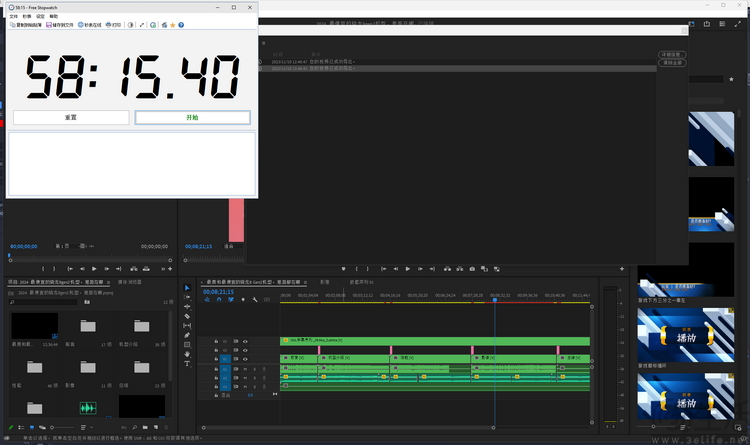Click the yellow star icon in Stopwatch
The width and height of the screenshot is (750, 445).
pos(173,25)
